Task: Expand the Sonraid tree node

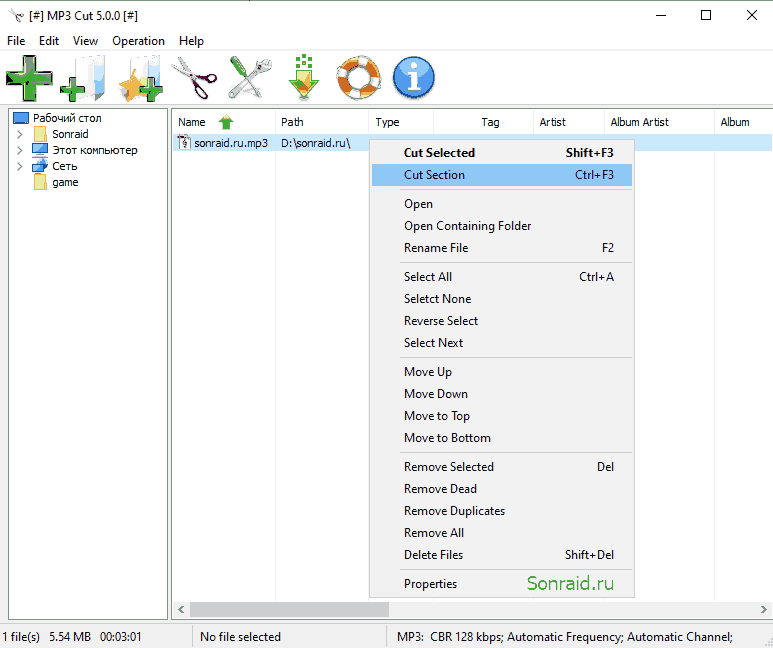Action: point(20,134)
